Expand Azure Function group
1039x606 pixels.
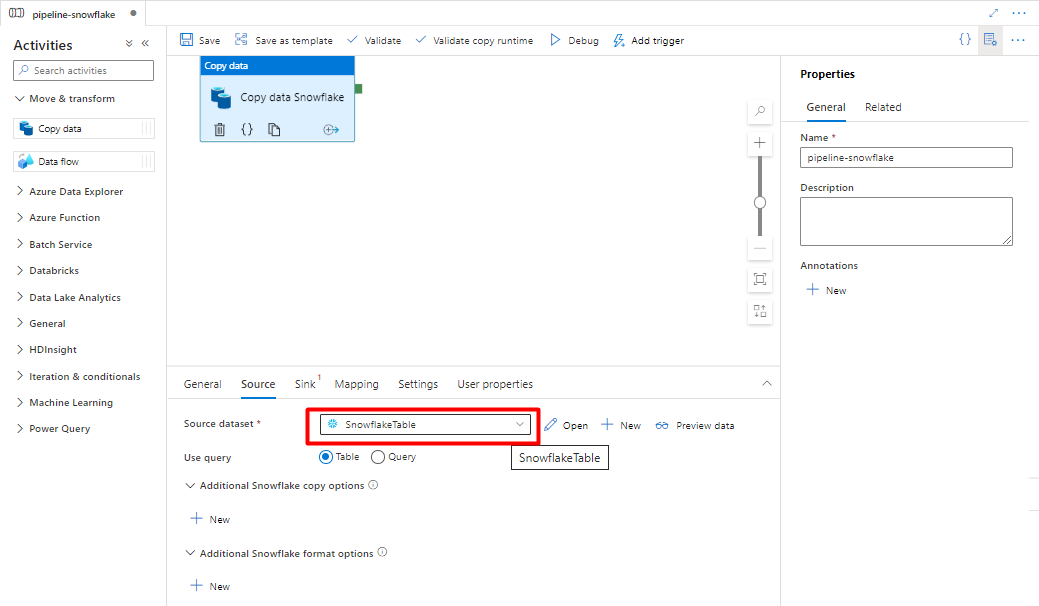[58, 217]
